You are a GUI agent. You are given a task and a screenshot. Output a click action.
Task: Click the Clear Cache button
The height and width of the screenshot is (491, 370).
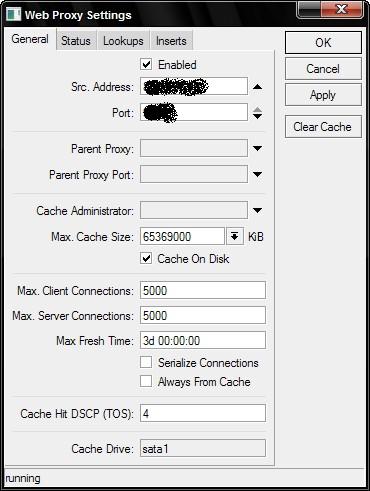click(x=323, y=127)
